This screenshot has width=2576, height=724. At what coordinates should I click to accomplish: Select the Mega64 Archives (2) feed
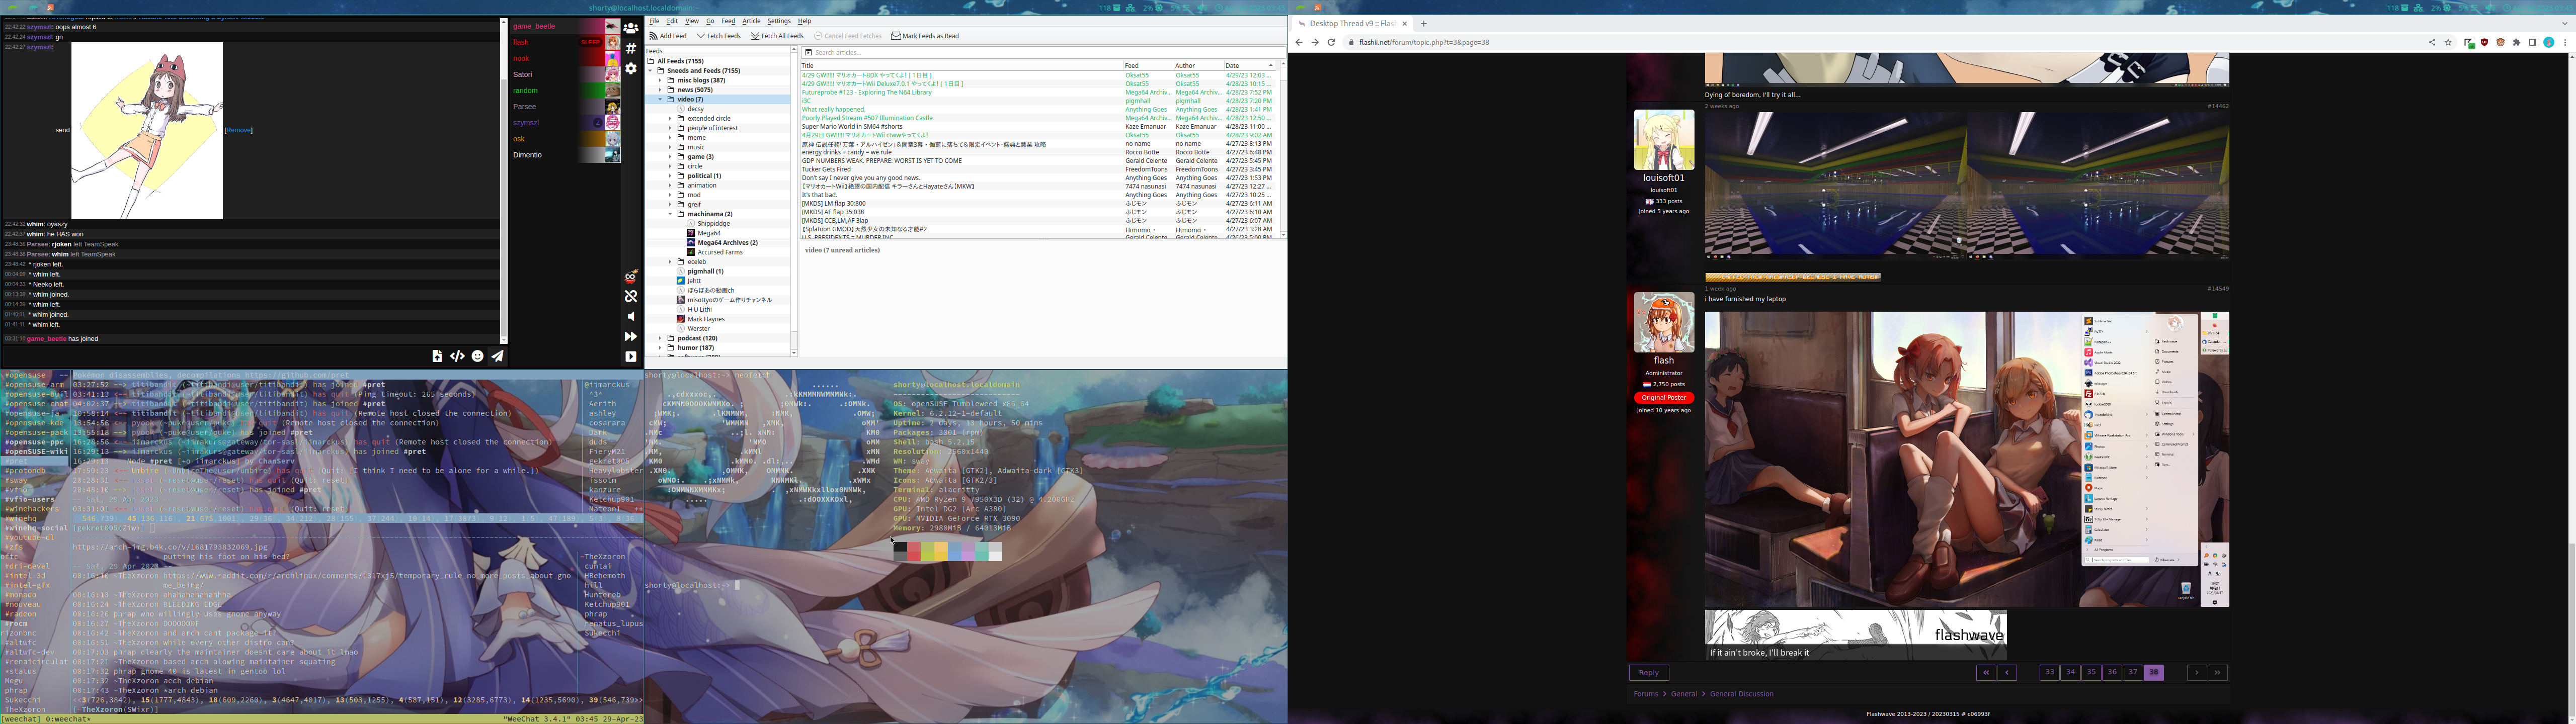[727, 242]
